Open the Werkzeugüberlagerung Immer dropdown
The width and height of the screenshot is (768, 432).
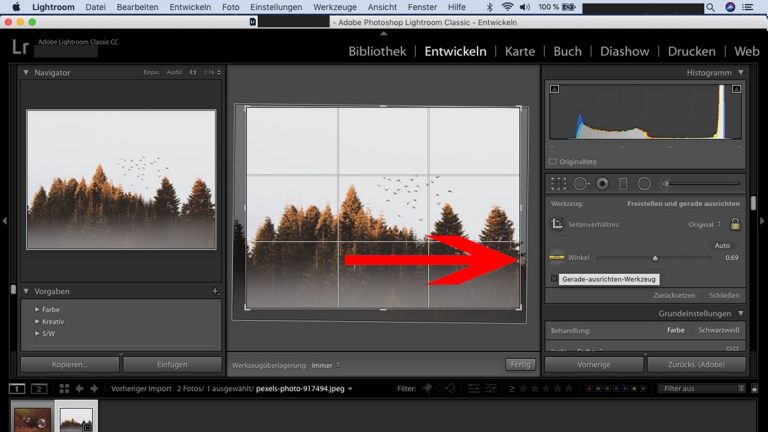tap(325, 365)
